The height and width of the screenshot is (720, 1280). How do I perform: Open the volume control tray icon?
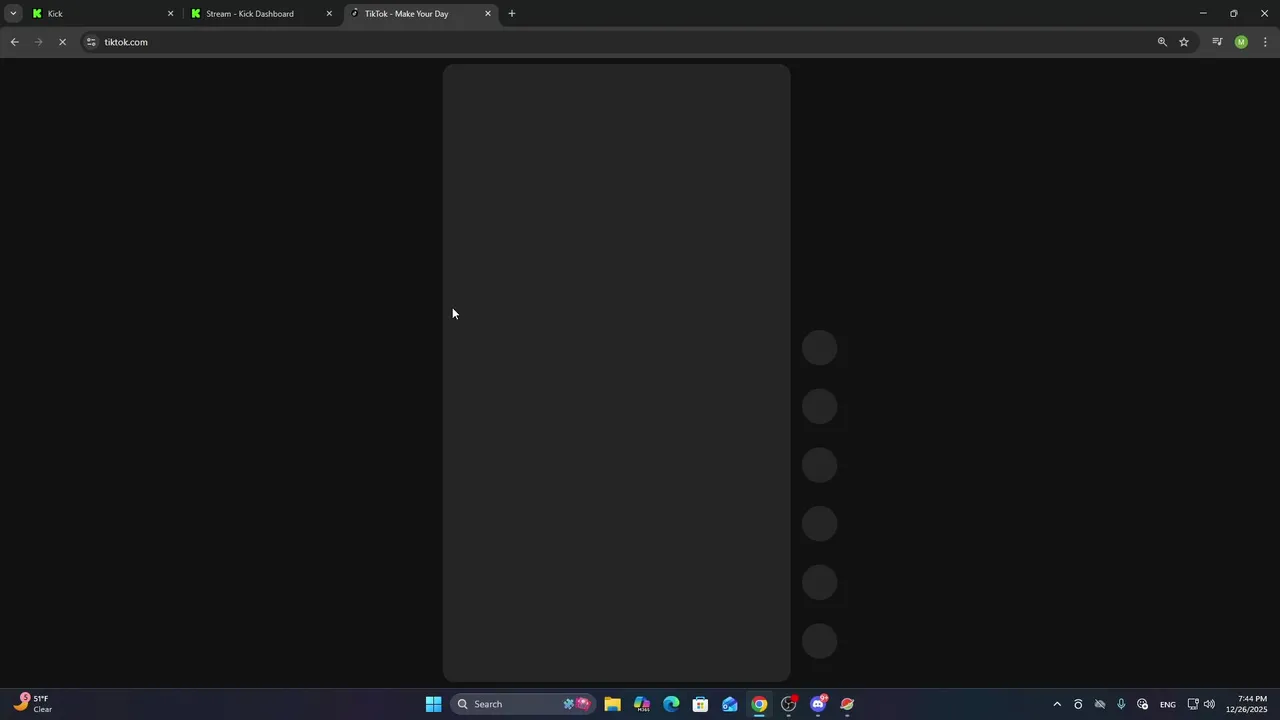[x=1209, y=704]
